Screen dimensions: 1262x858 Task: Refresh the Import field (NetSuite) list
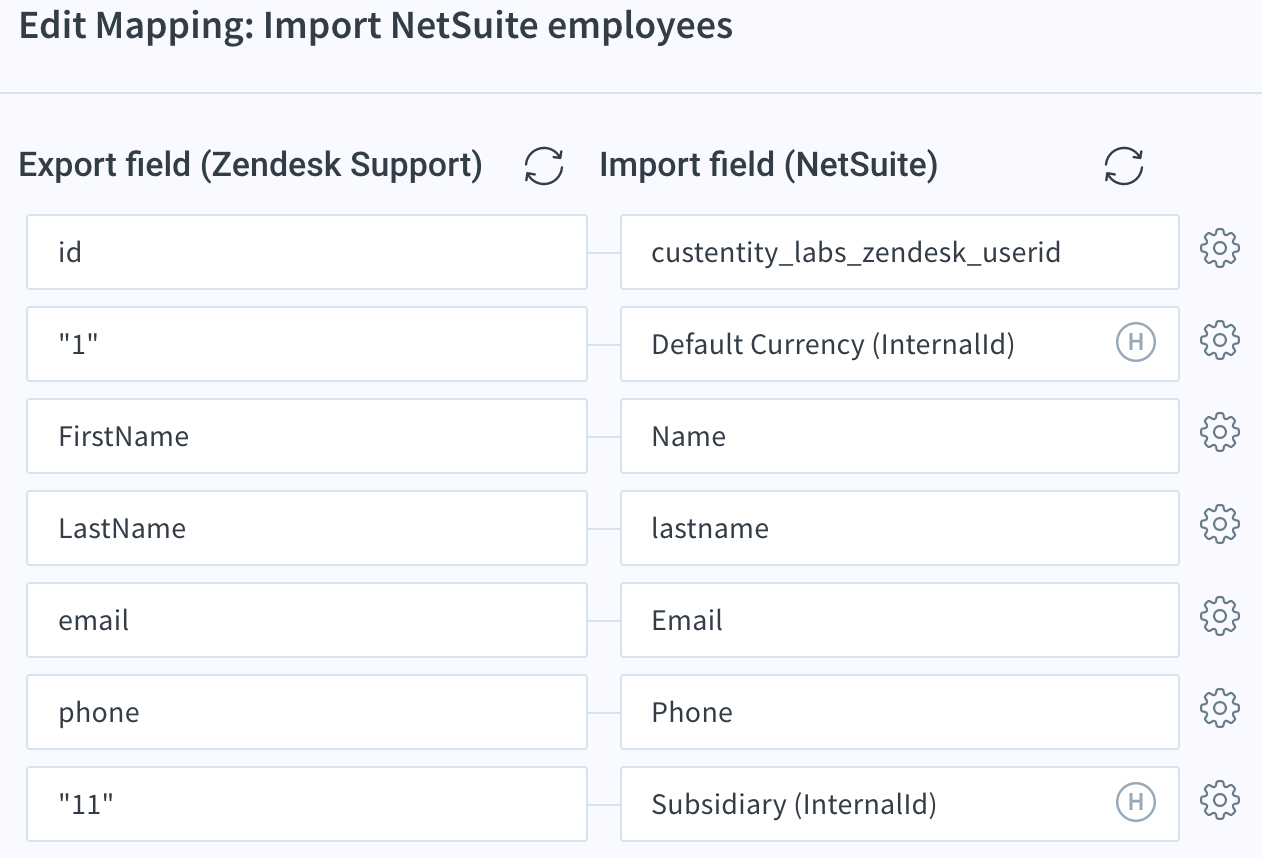point(1124,165)
